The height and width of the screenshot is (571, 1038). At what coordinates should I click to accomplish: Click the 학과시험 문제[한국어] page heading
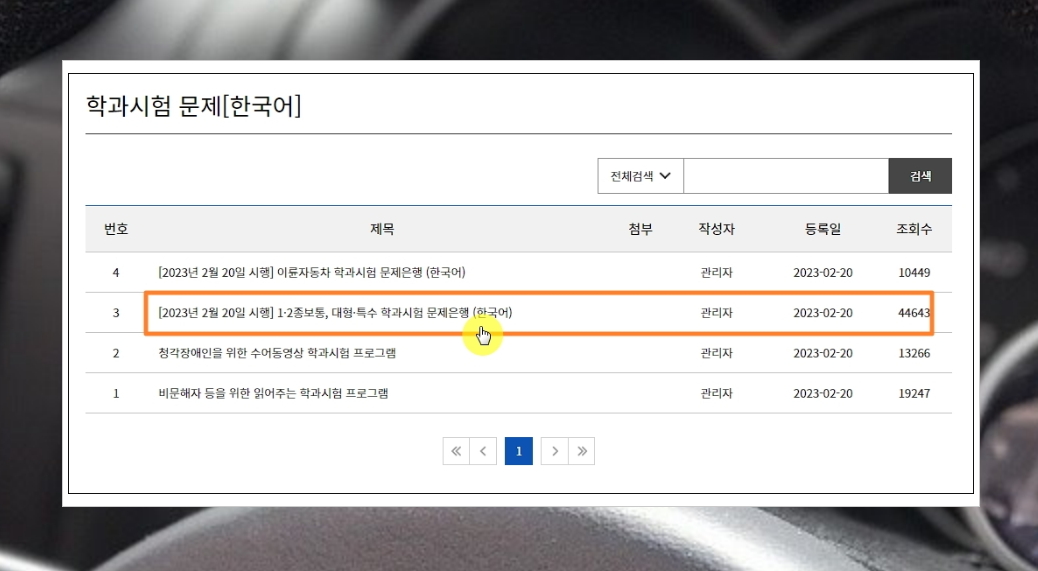click(194, 106)
